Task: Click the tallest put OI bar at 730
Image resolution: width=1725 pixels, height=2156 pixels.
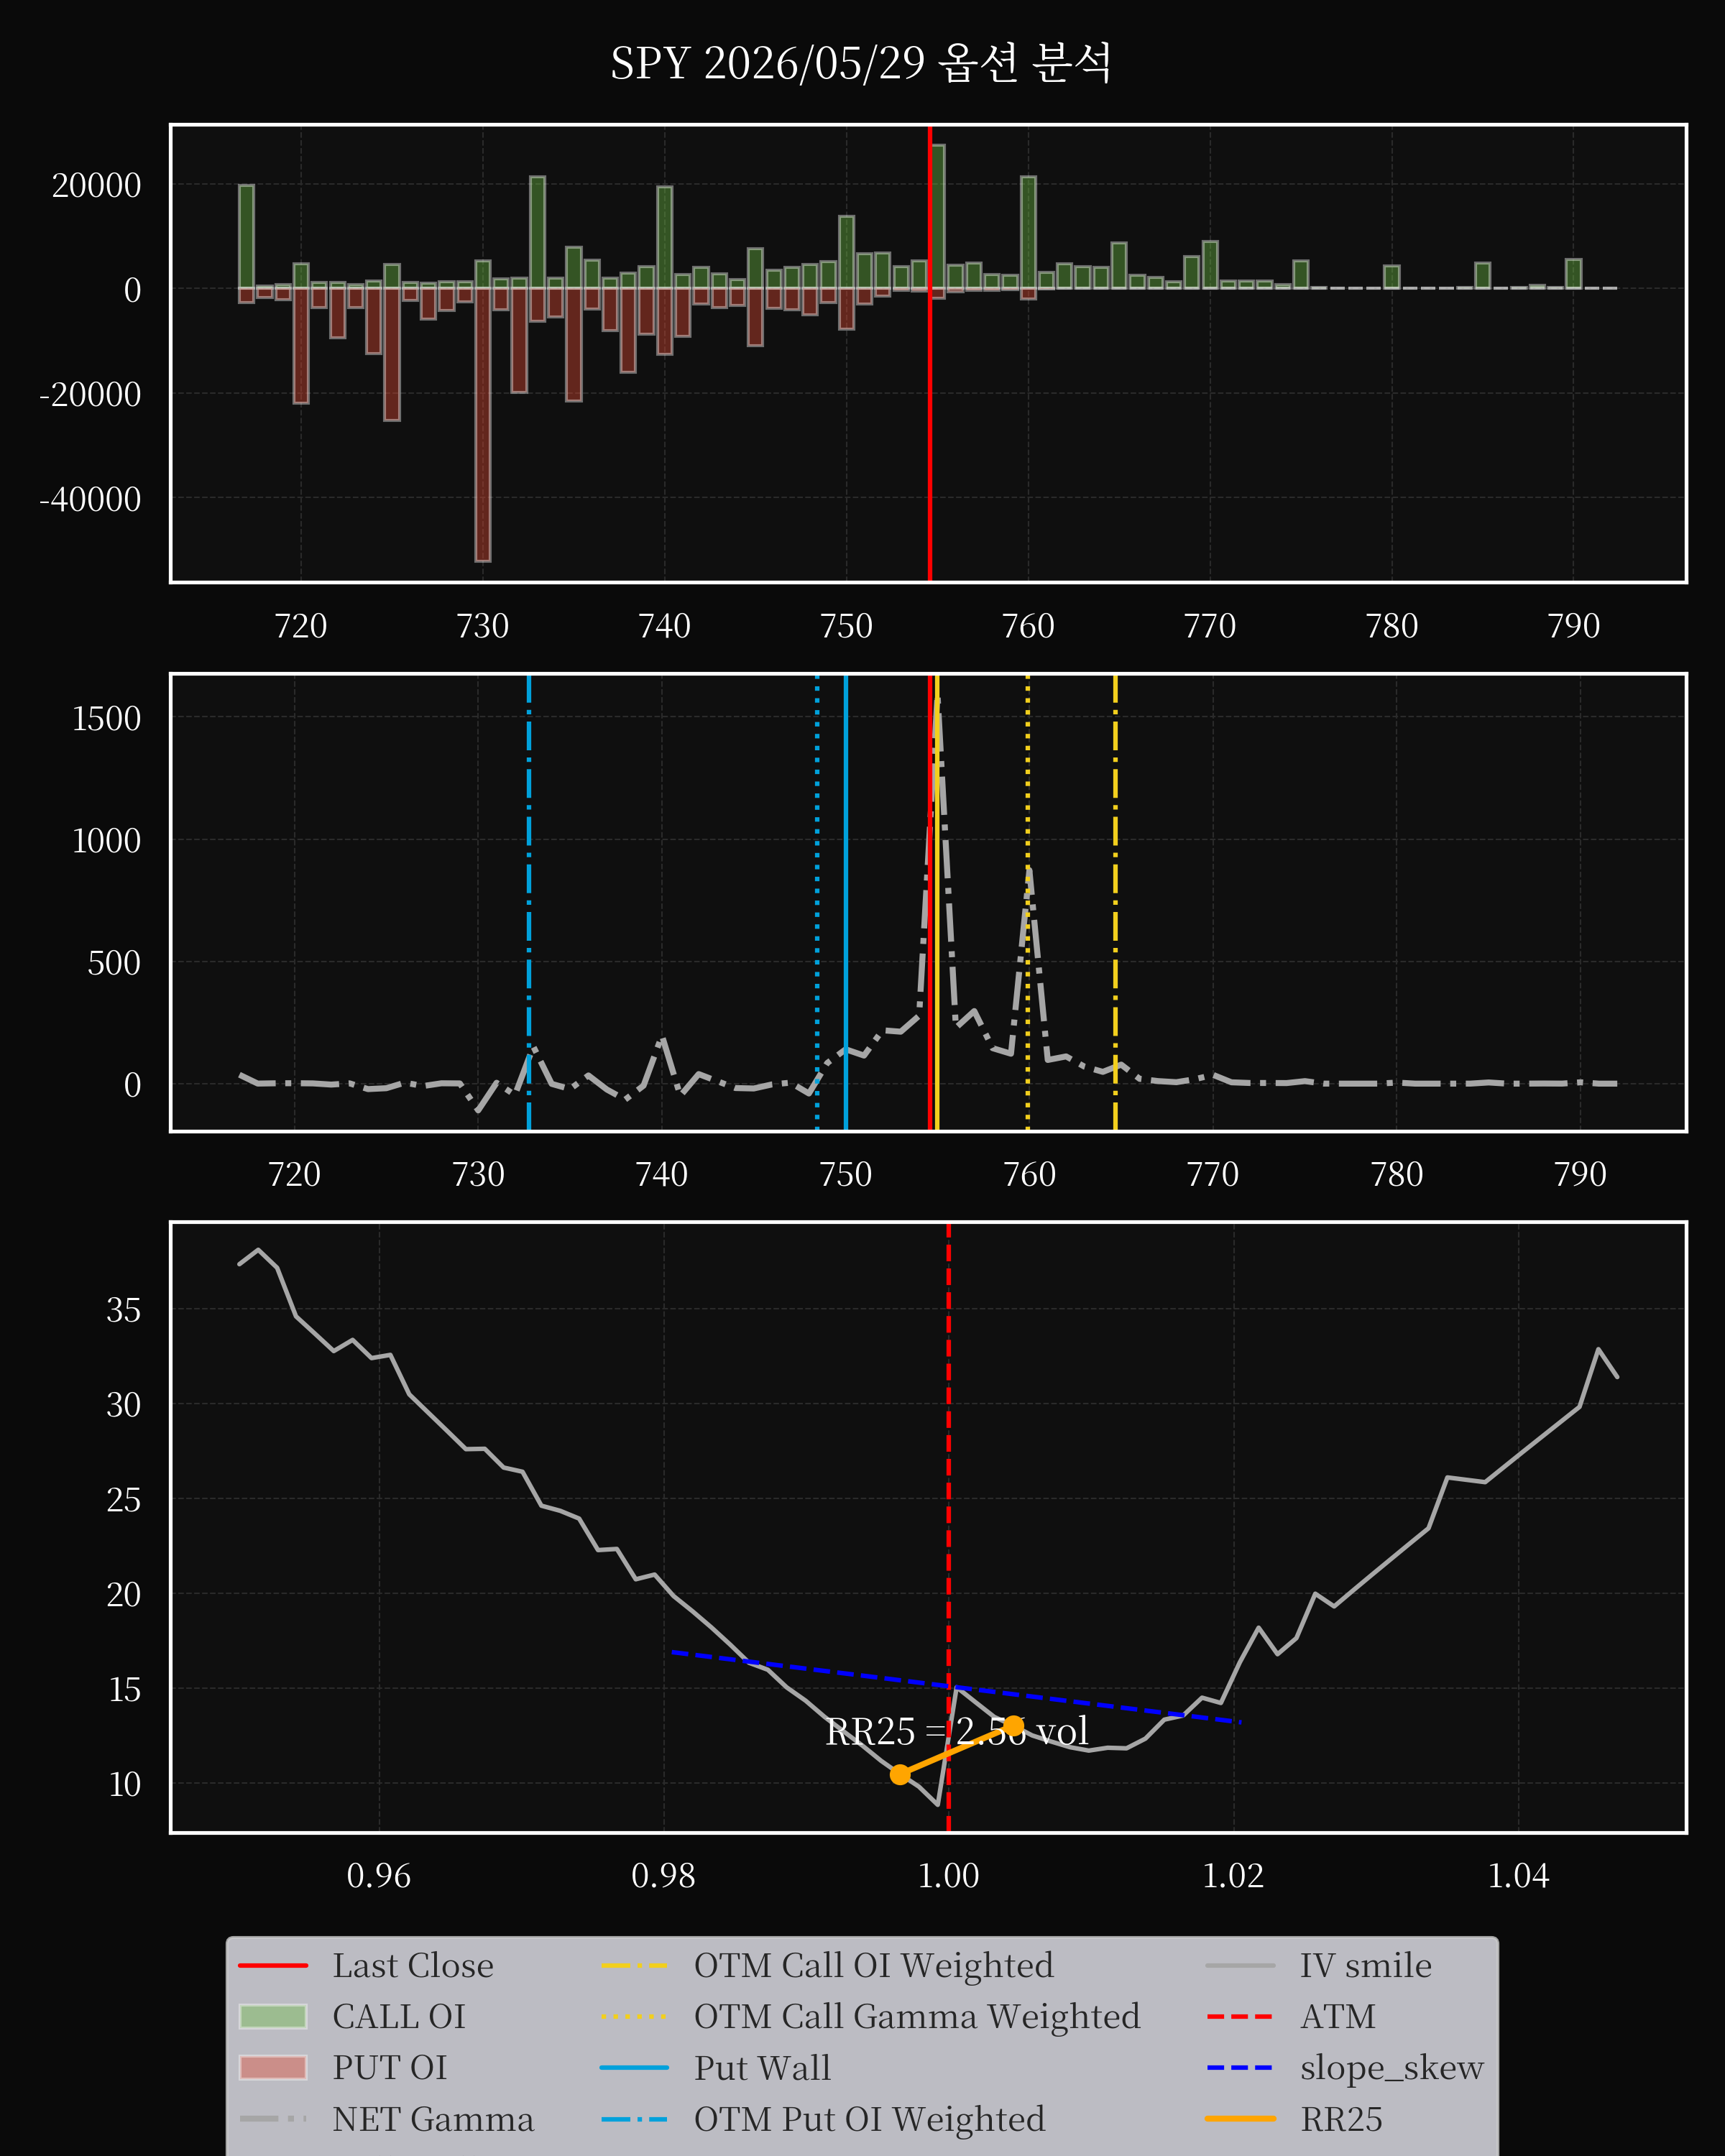Action: click(x=483, y=425)
